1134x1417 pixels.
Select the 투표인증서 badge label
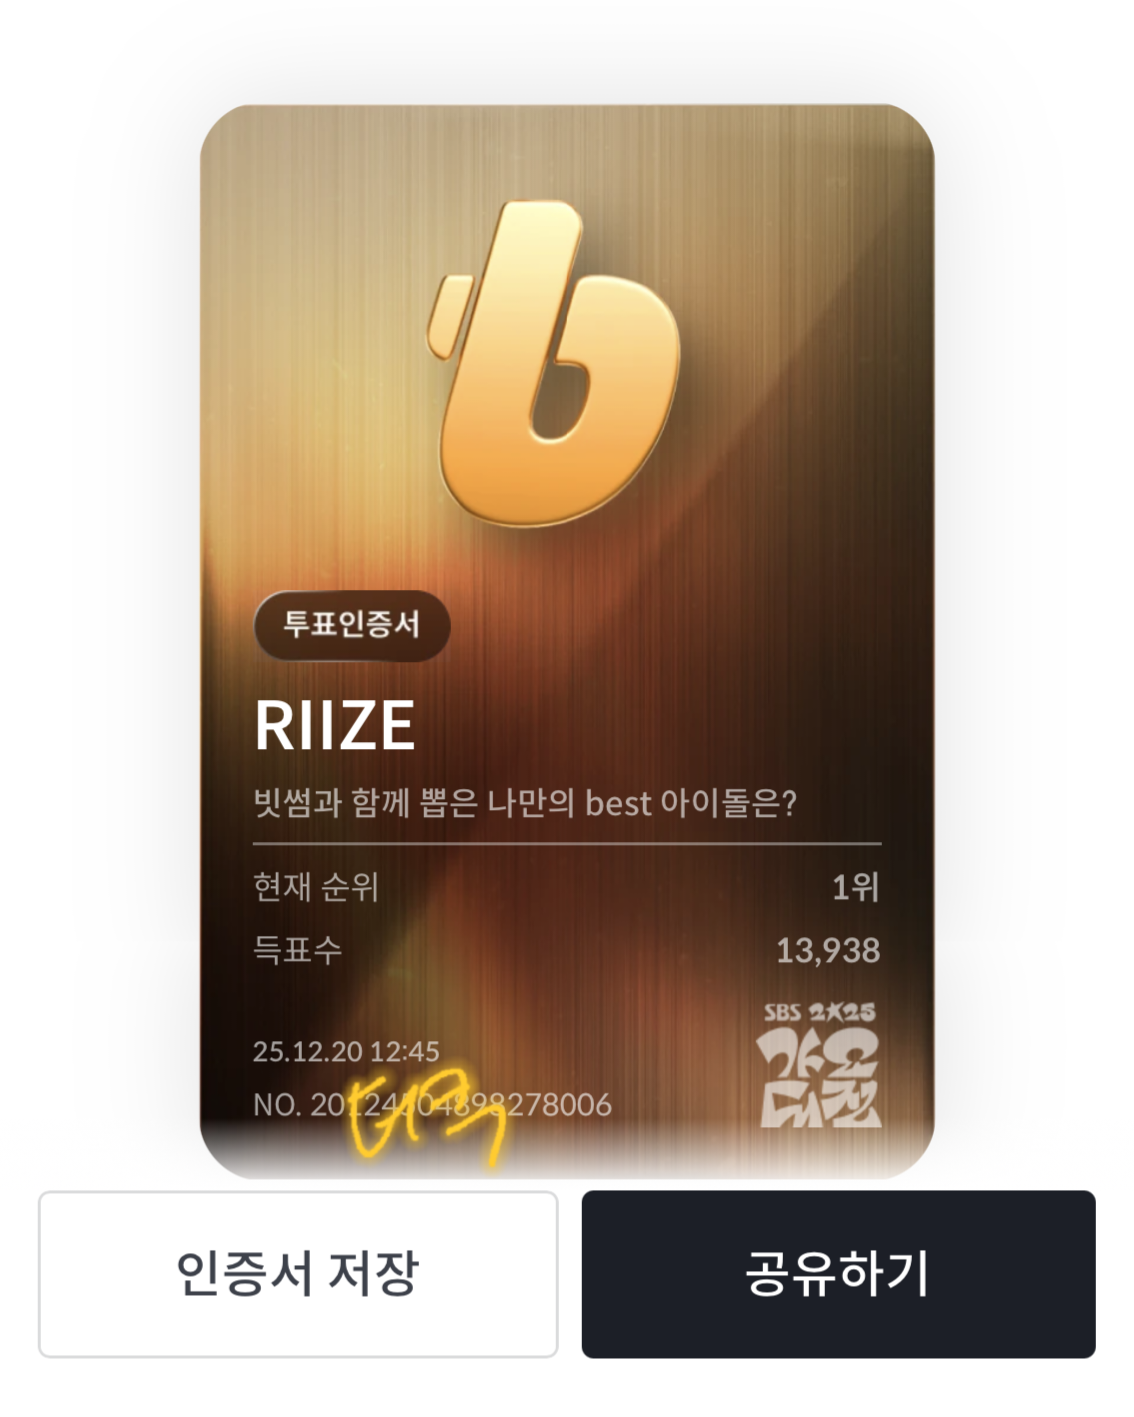(352, 625)
